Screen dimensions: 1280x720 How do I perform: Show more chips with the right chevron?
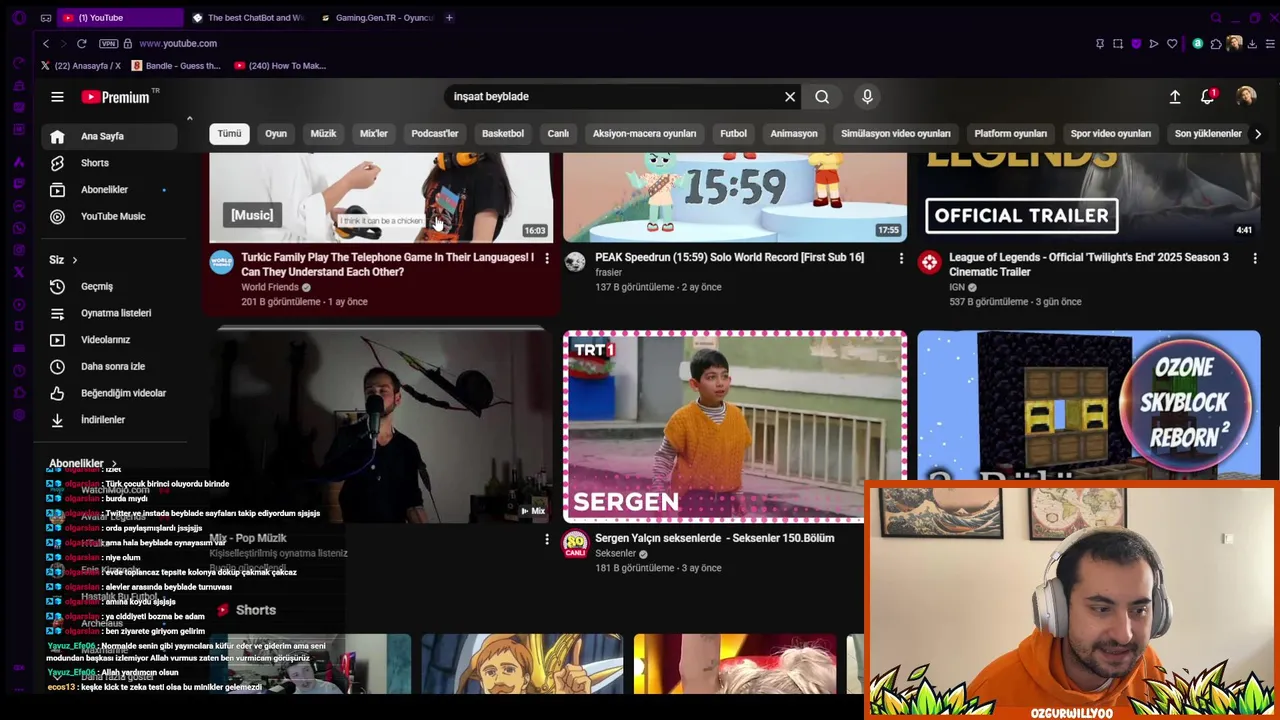pos(1258,134)
